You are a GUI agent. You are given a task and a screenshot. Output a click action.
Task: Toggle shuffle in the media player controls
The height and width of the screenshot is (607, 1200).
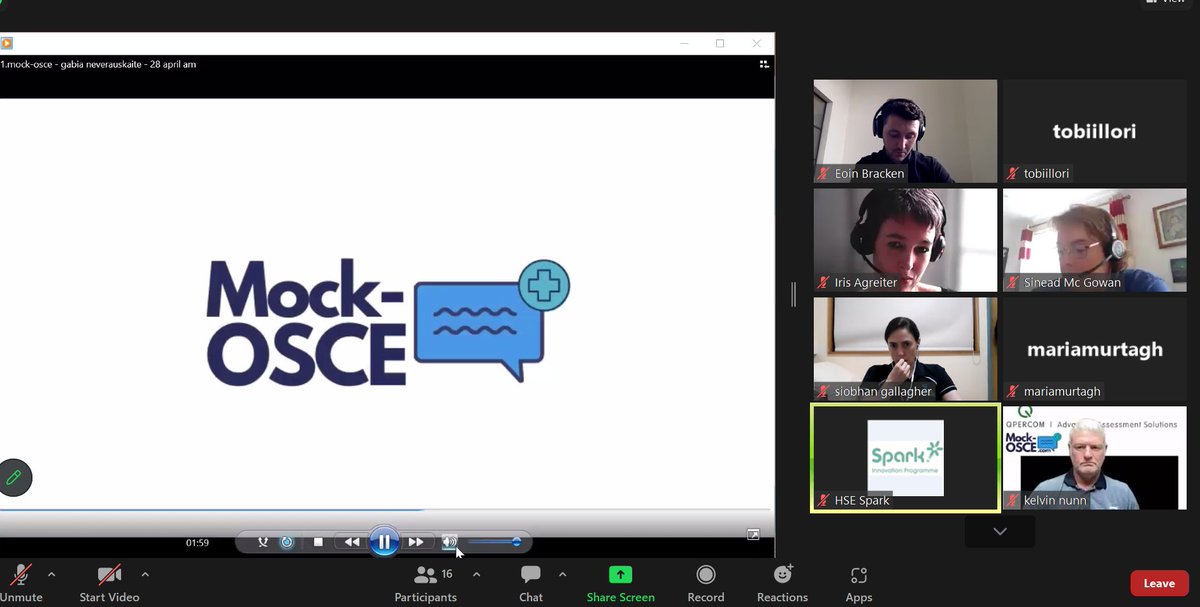[263, 542]
